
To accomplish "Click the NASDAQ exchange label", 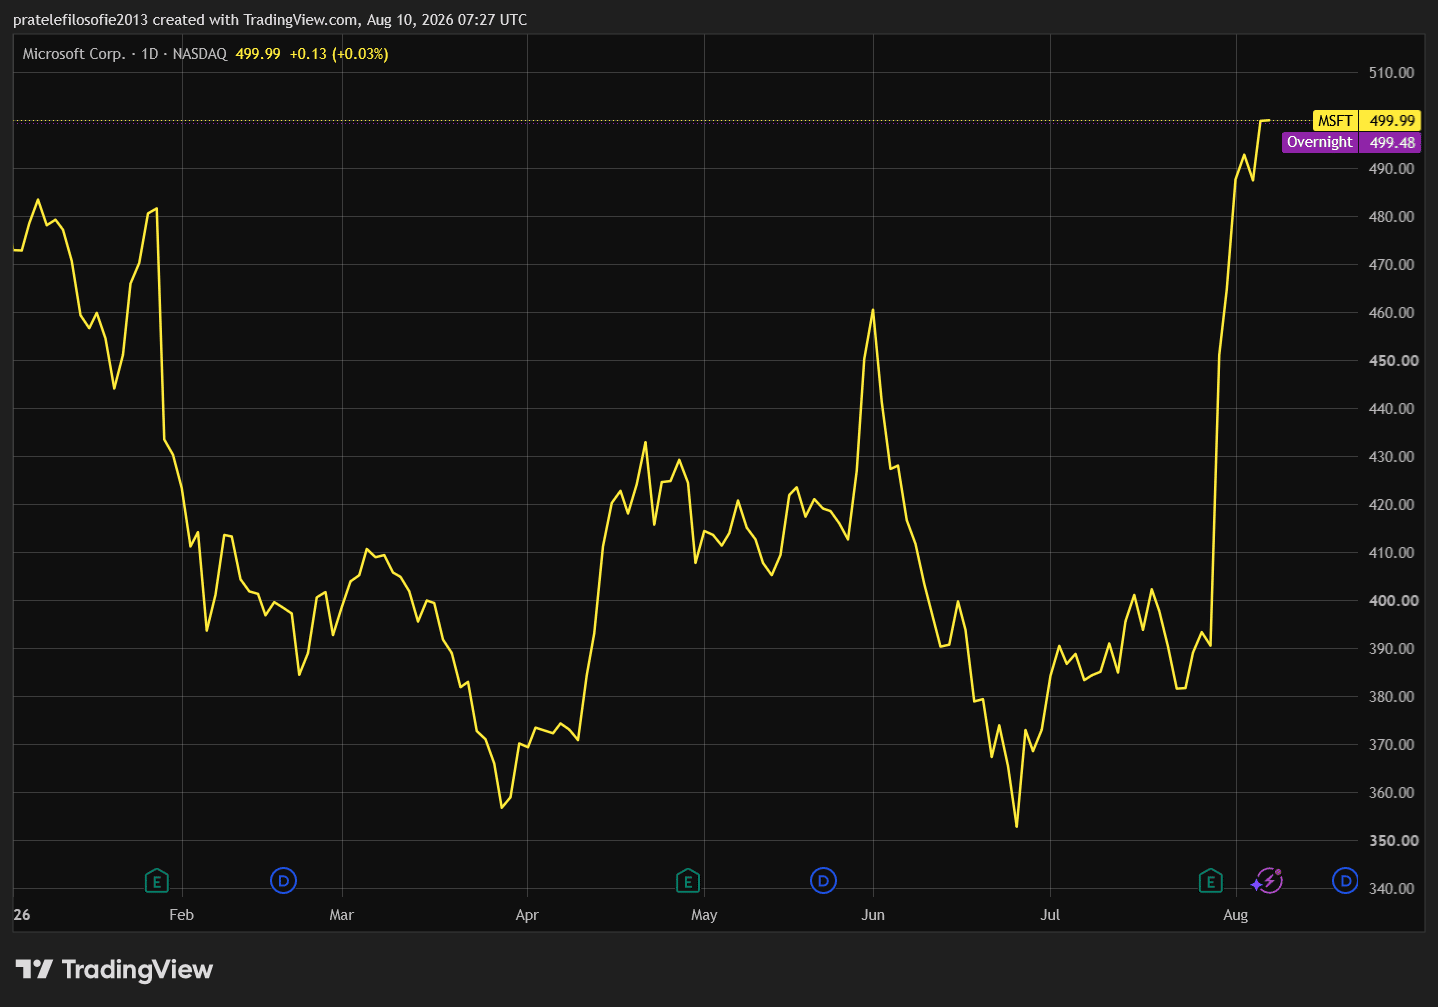I will click(x=200, y=54).
